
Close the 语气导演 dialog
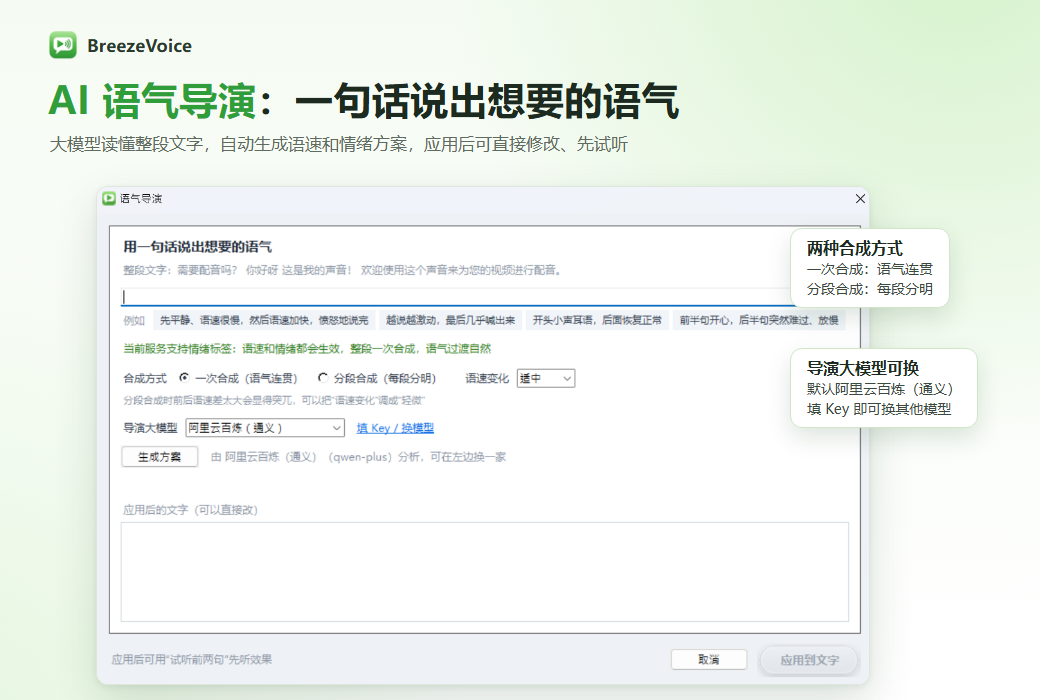tap(860, 198)
